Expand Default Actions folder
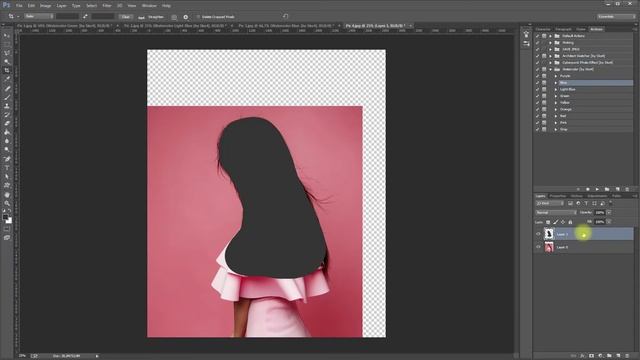The height and width of the screenshot is (360, 640). 551,36
